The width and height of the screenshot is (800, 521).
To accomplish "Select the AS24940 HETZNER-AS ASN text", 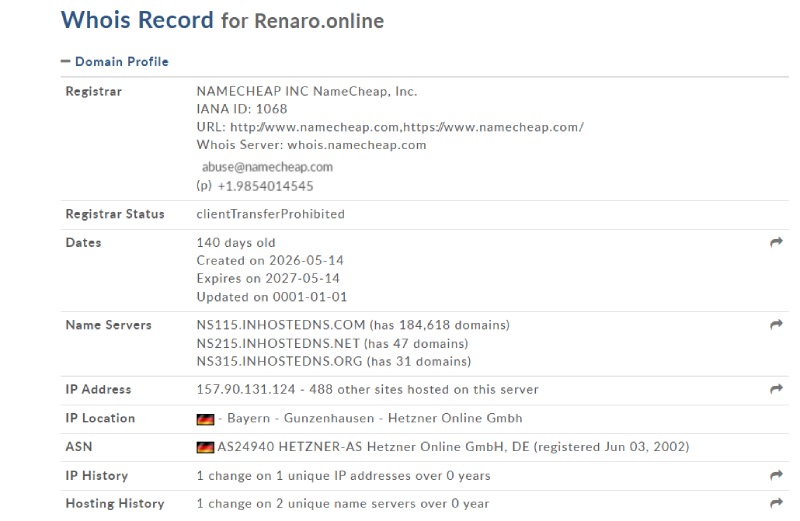I will pos(453,447).
